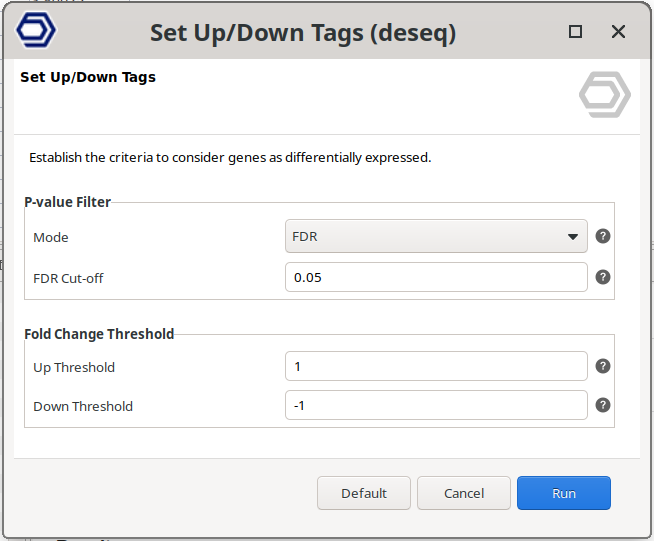654x541 pixels.
Task: Click the Down Threshold input field
Action: [x=435, y=405]
